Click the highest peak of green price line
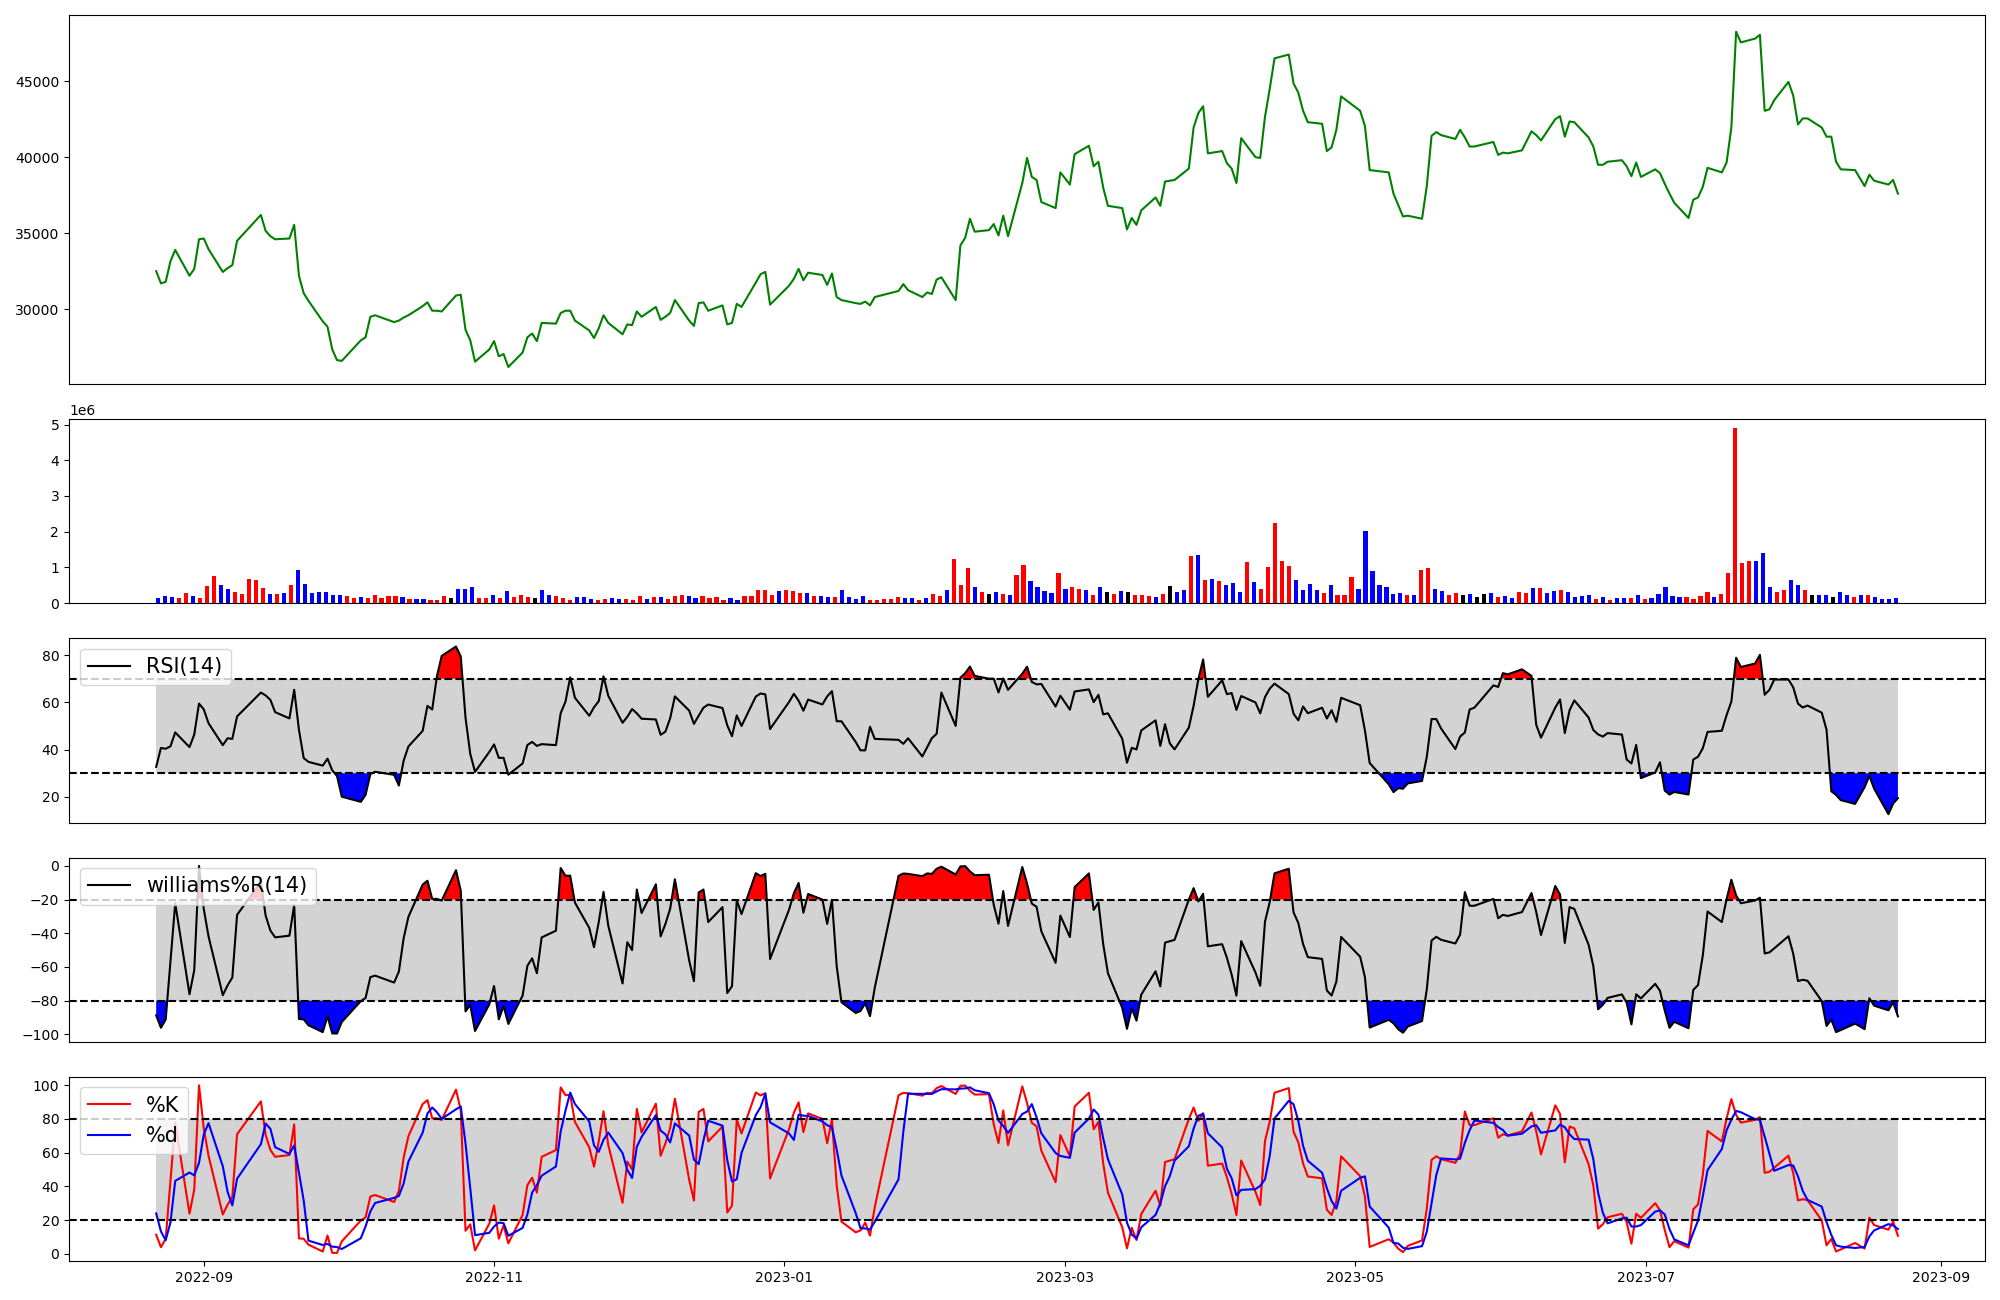Viewport: 2000px width, 1300px height. pyautogui.click(x=1736, y=32)
